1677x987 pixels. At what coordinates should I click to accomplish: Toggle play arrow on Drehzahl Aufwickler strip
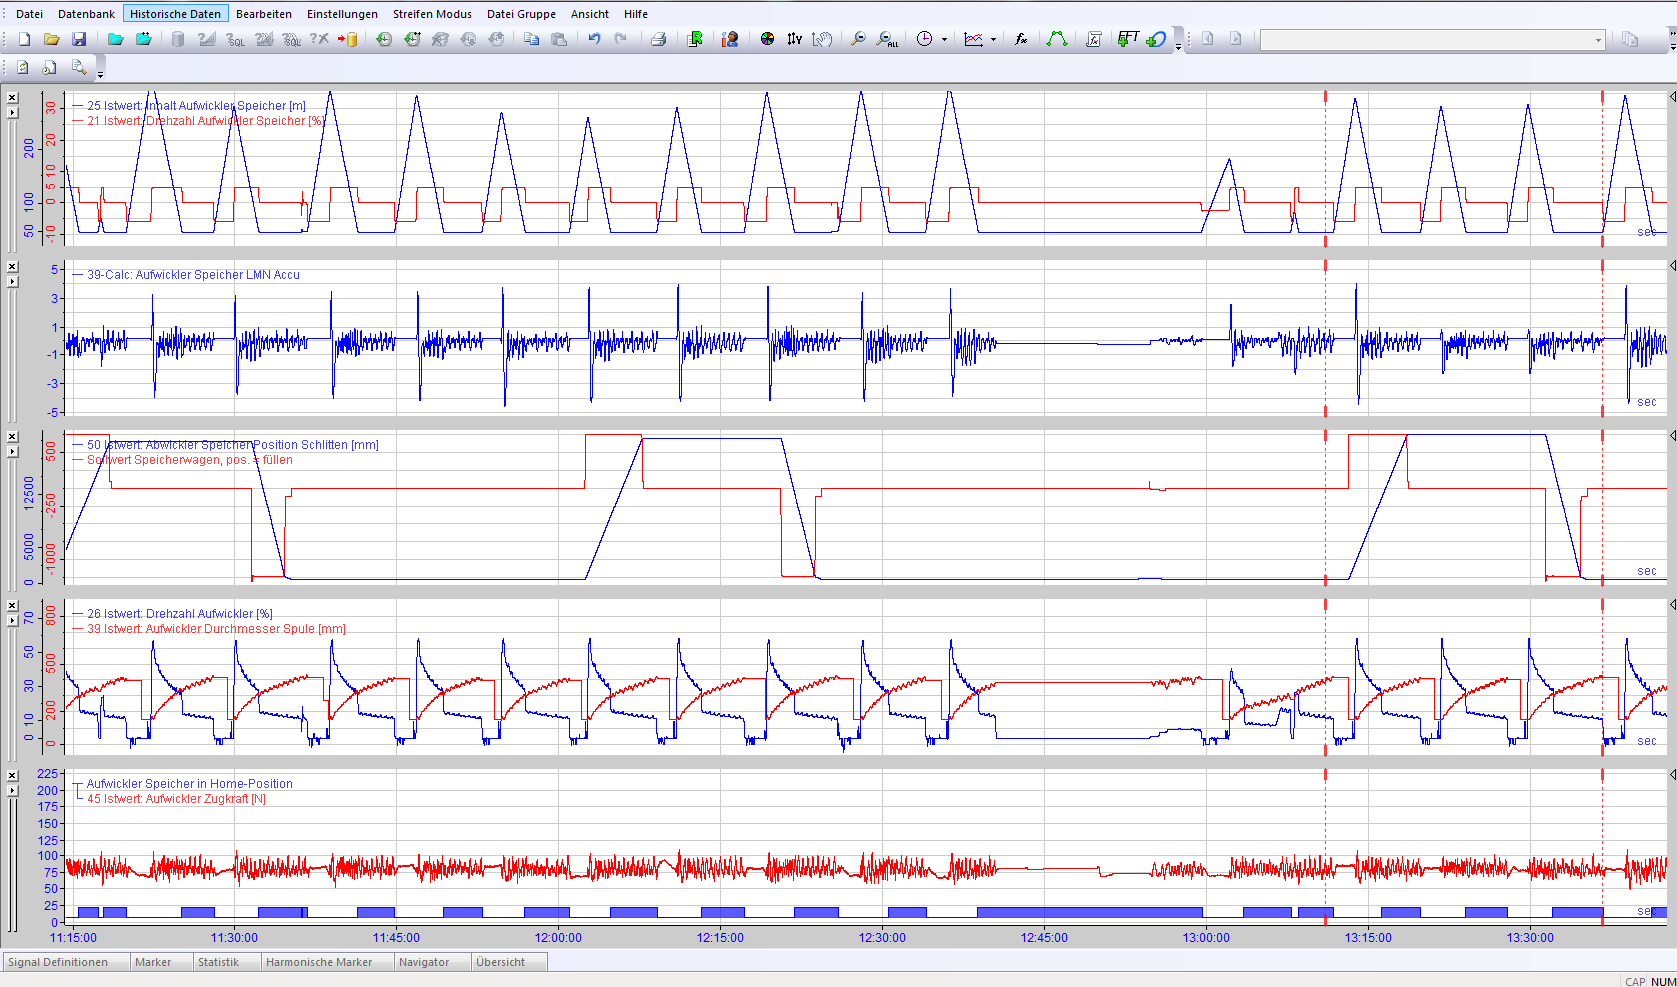[12, 620]
